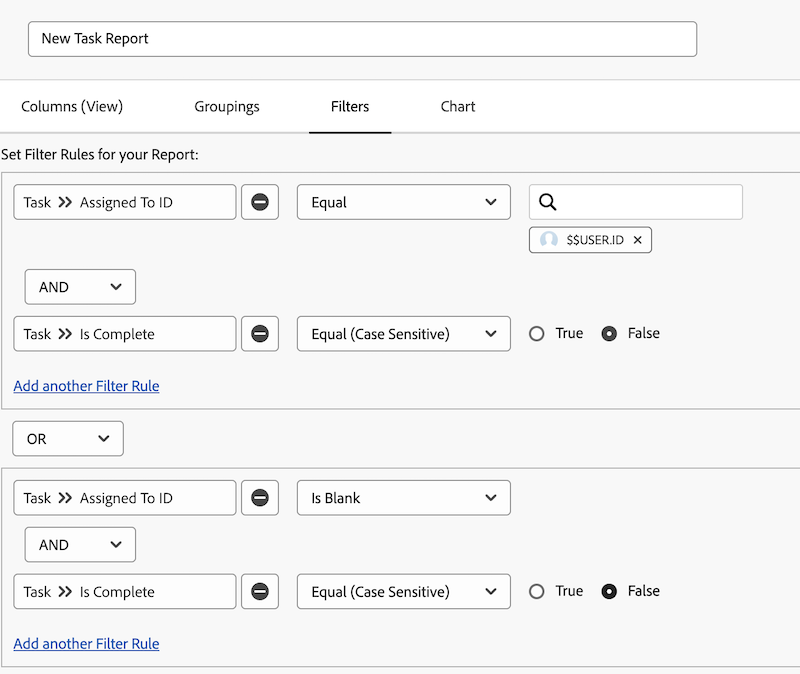
Task: Click the New Task Report name field
Action: 361,38
